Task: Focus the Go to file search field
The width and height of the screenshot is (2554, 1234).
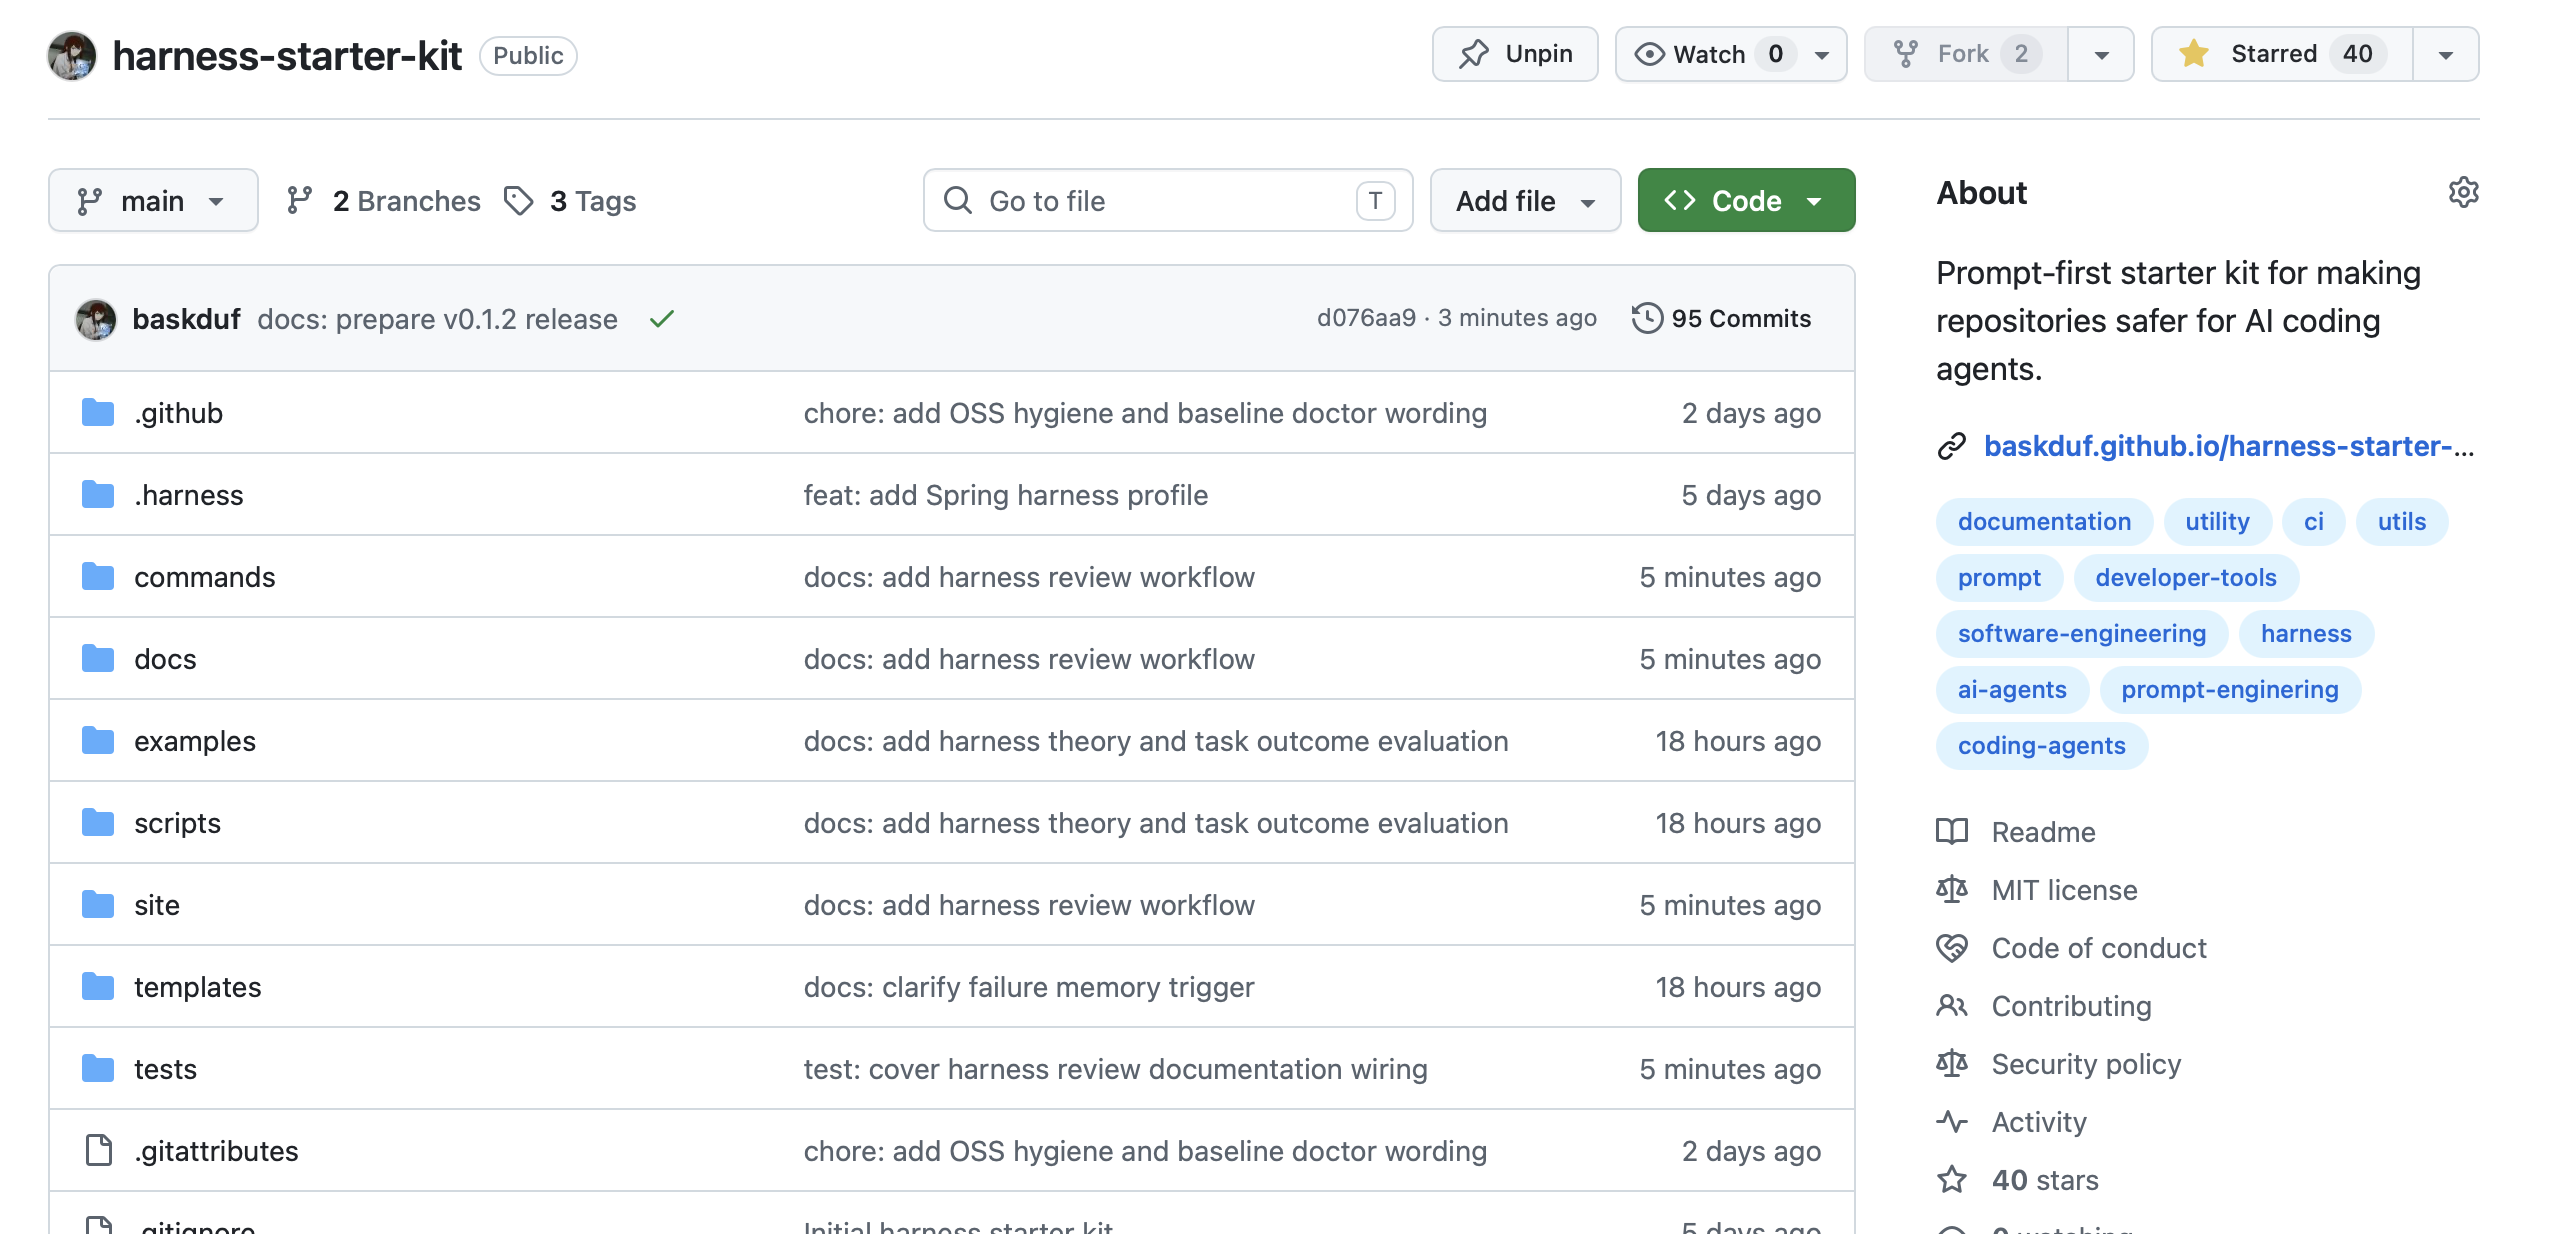Action: 1167,201
